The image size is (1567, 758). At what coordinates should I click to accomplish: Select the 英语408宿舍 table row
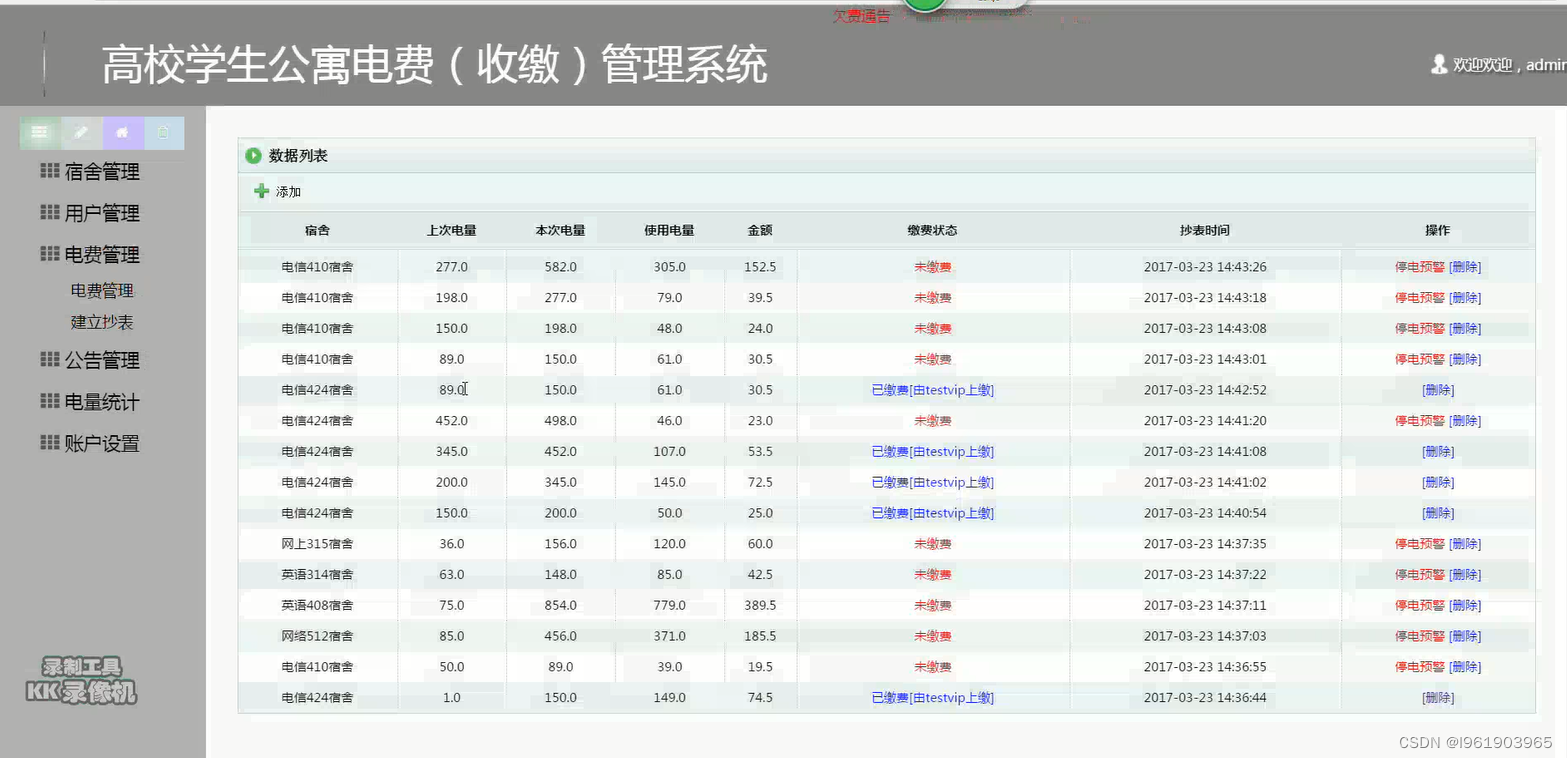point(700,605)
